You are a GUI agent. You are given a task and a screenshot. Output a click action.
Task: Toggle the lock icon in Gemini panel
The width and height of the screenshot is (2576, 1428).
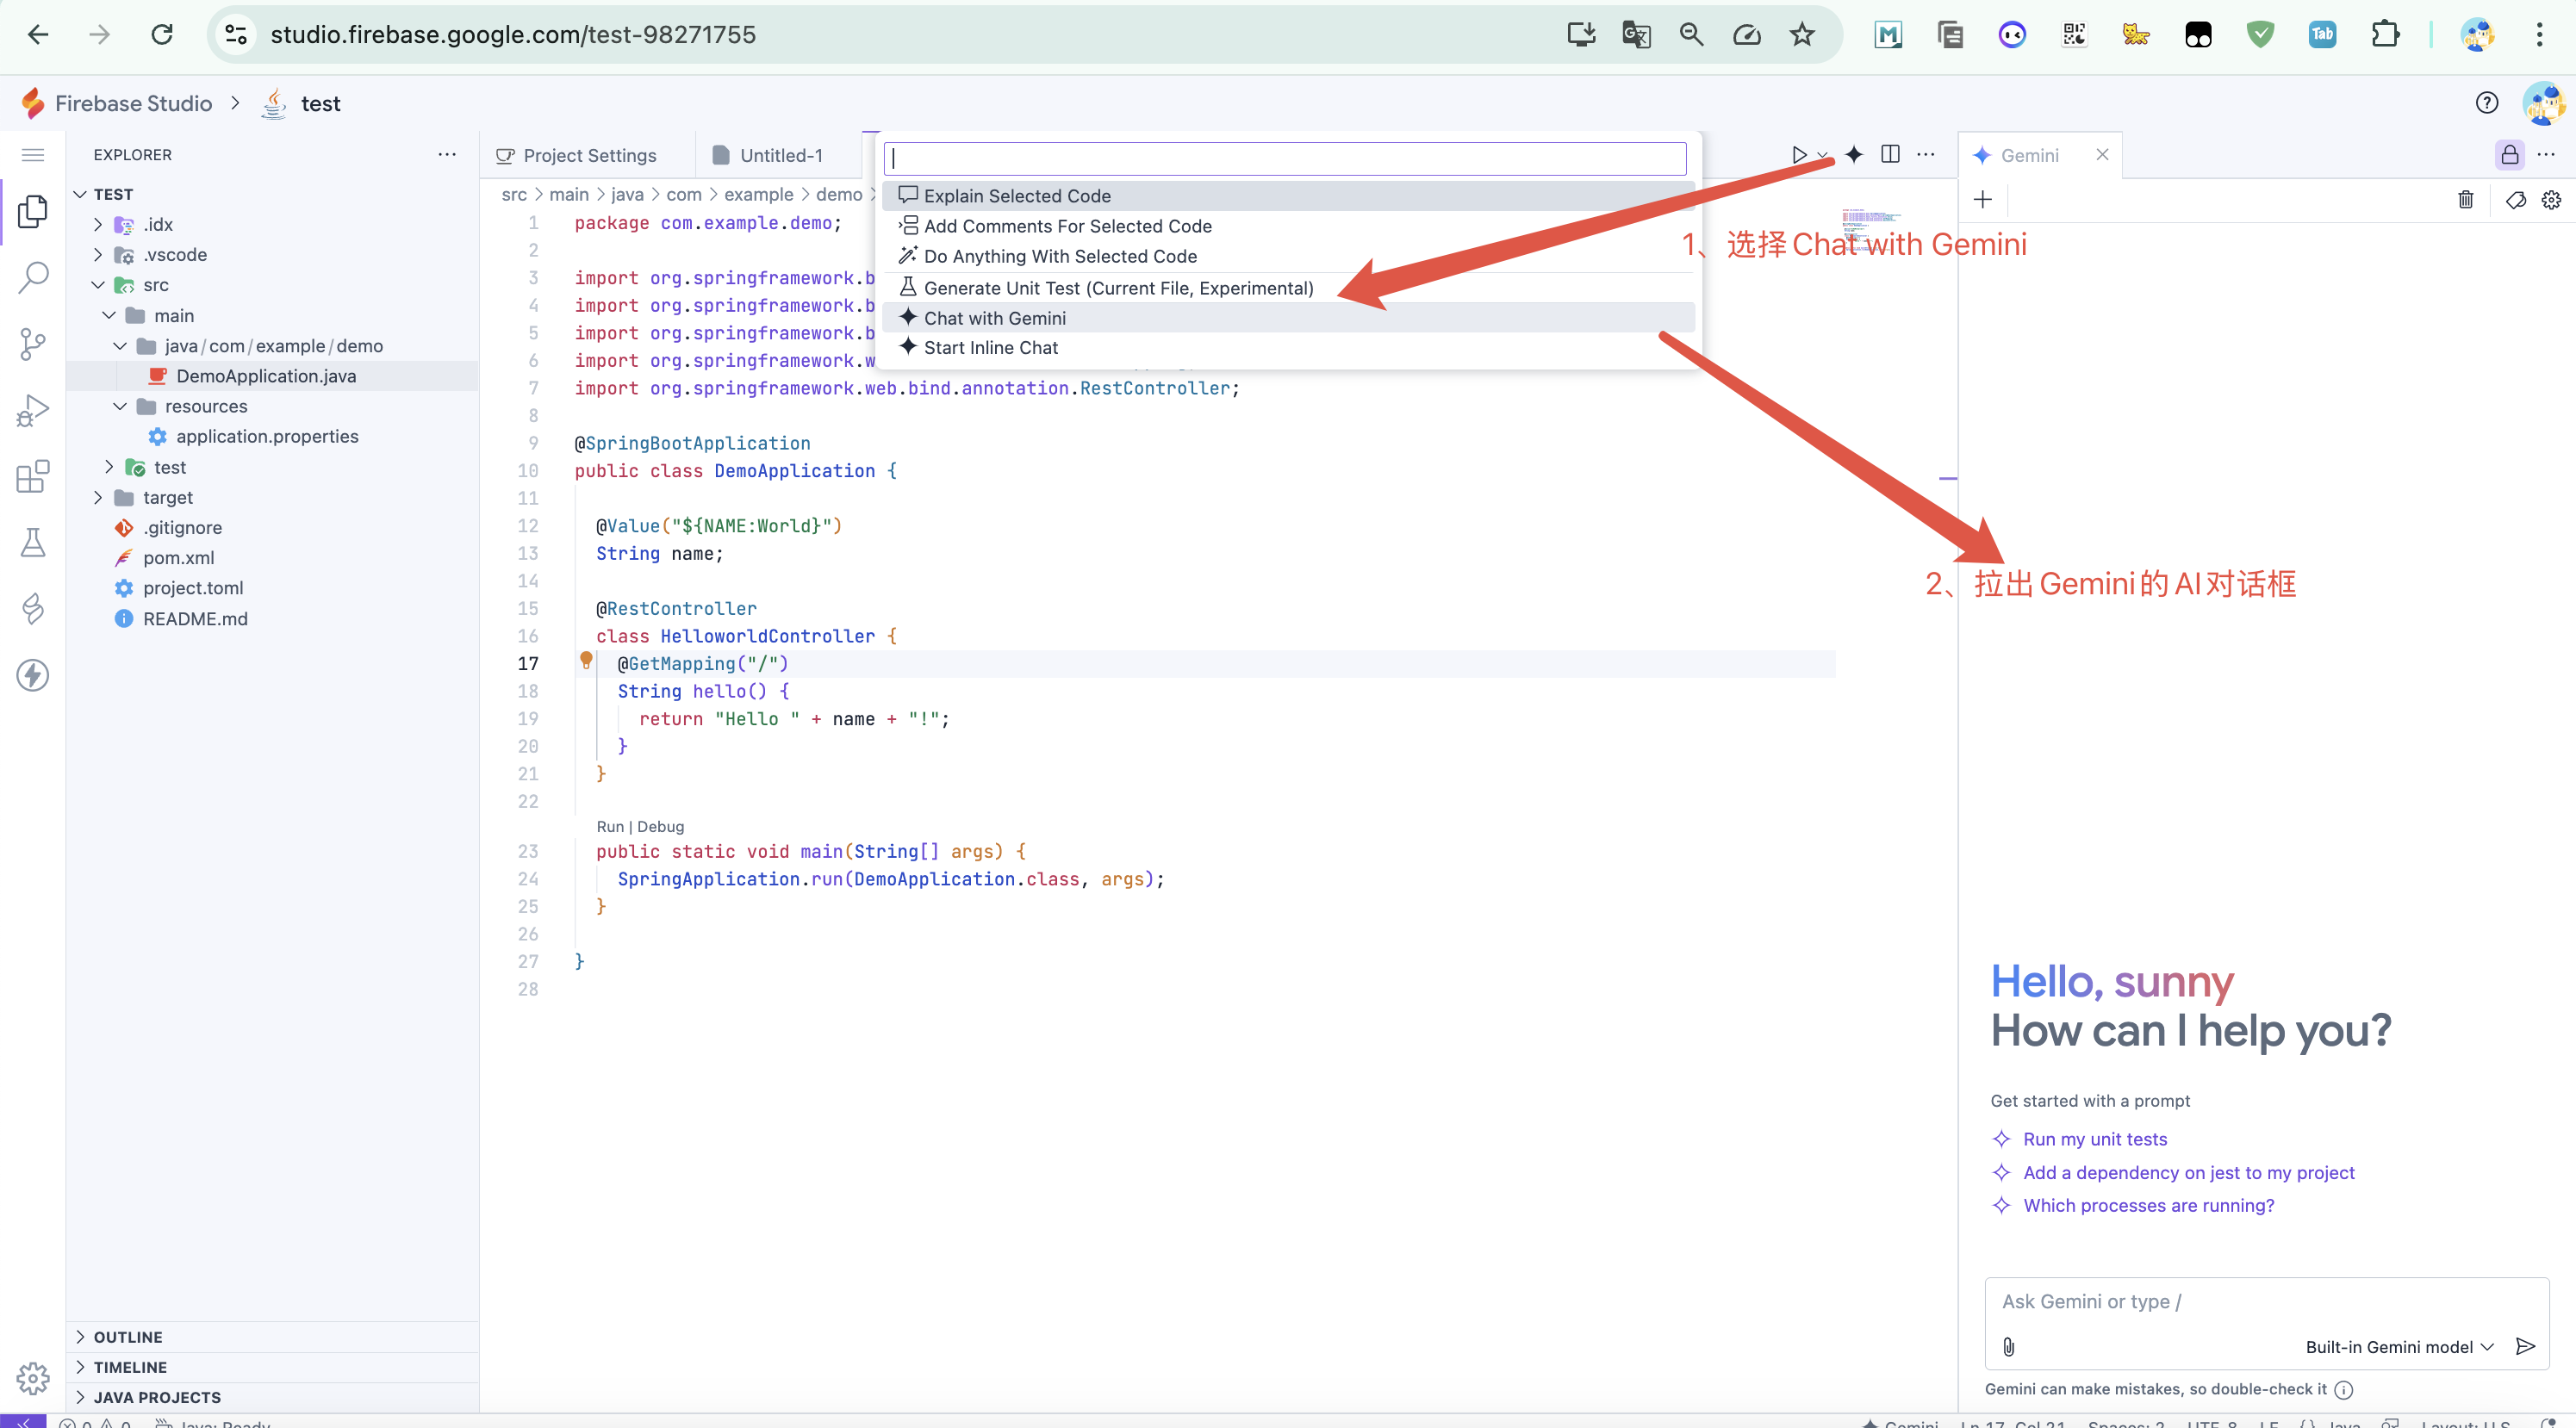[x=2509, y=155]
